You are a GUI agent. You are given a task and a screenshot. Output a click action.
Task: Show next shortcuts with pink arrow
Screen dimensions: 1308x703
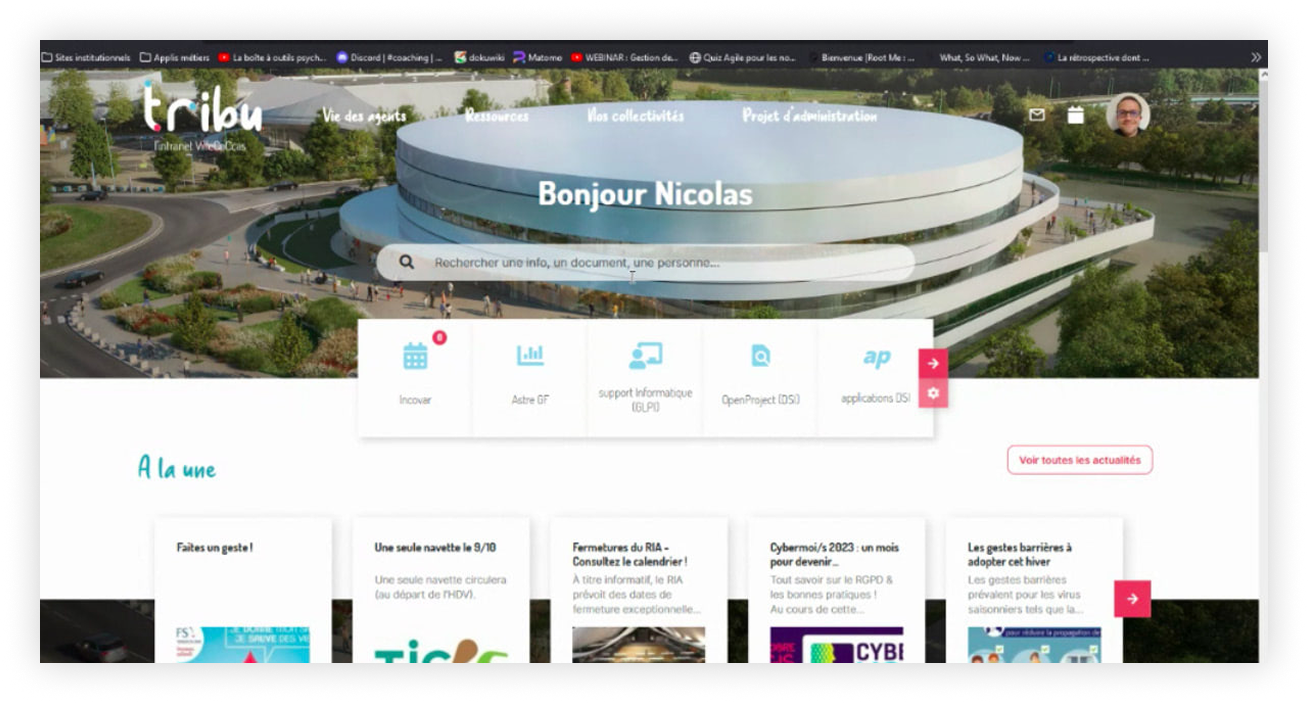point(933,363)
